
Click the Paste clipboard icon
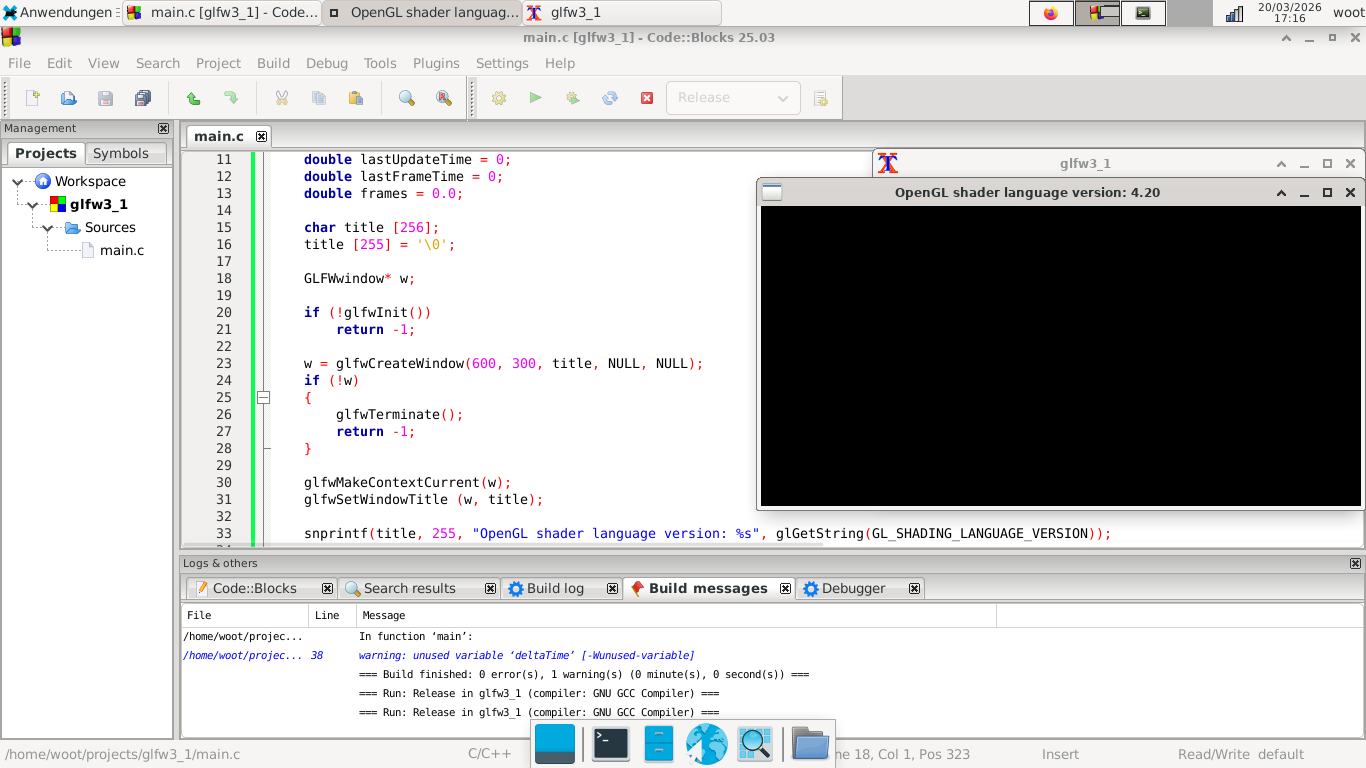pos(355,98)
